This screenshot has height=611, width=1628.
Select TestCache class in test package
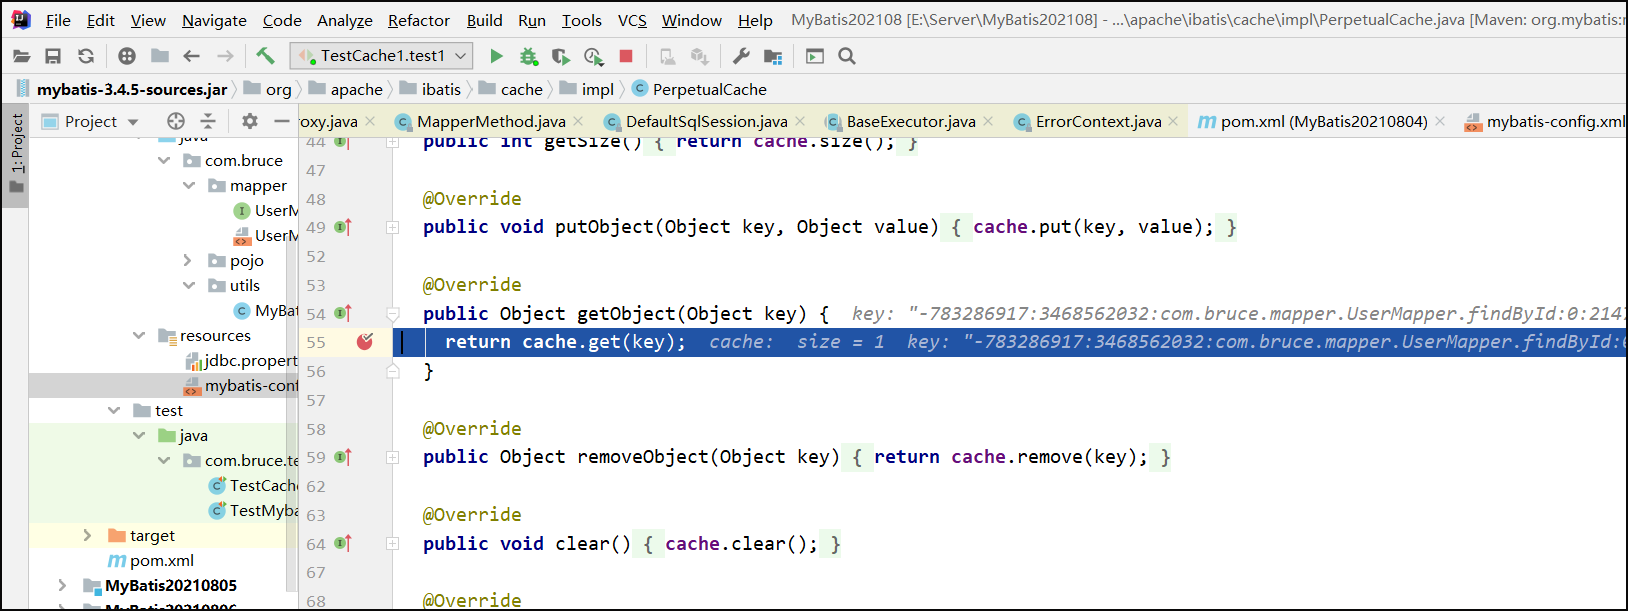[x=254, y=485]
